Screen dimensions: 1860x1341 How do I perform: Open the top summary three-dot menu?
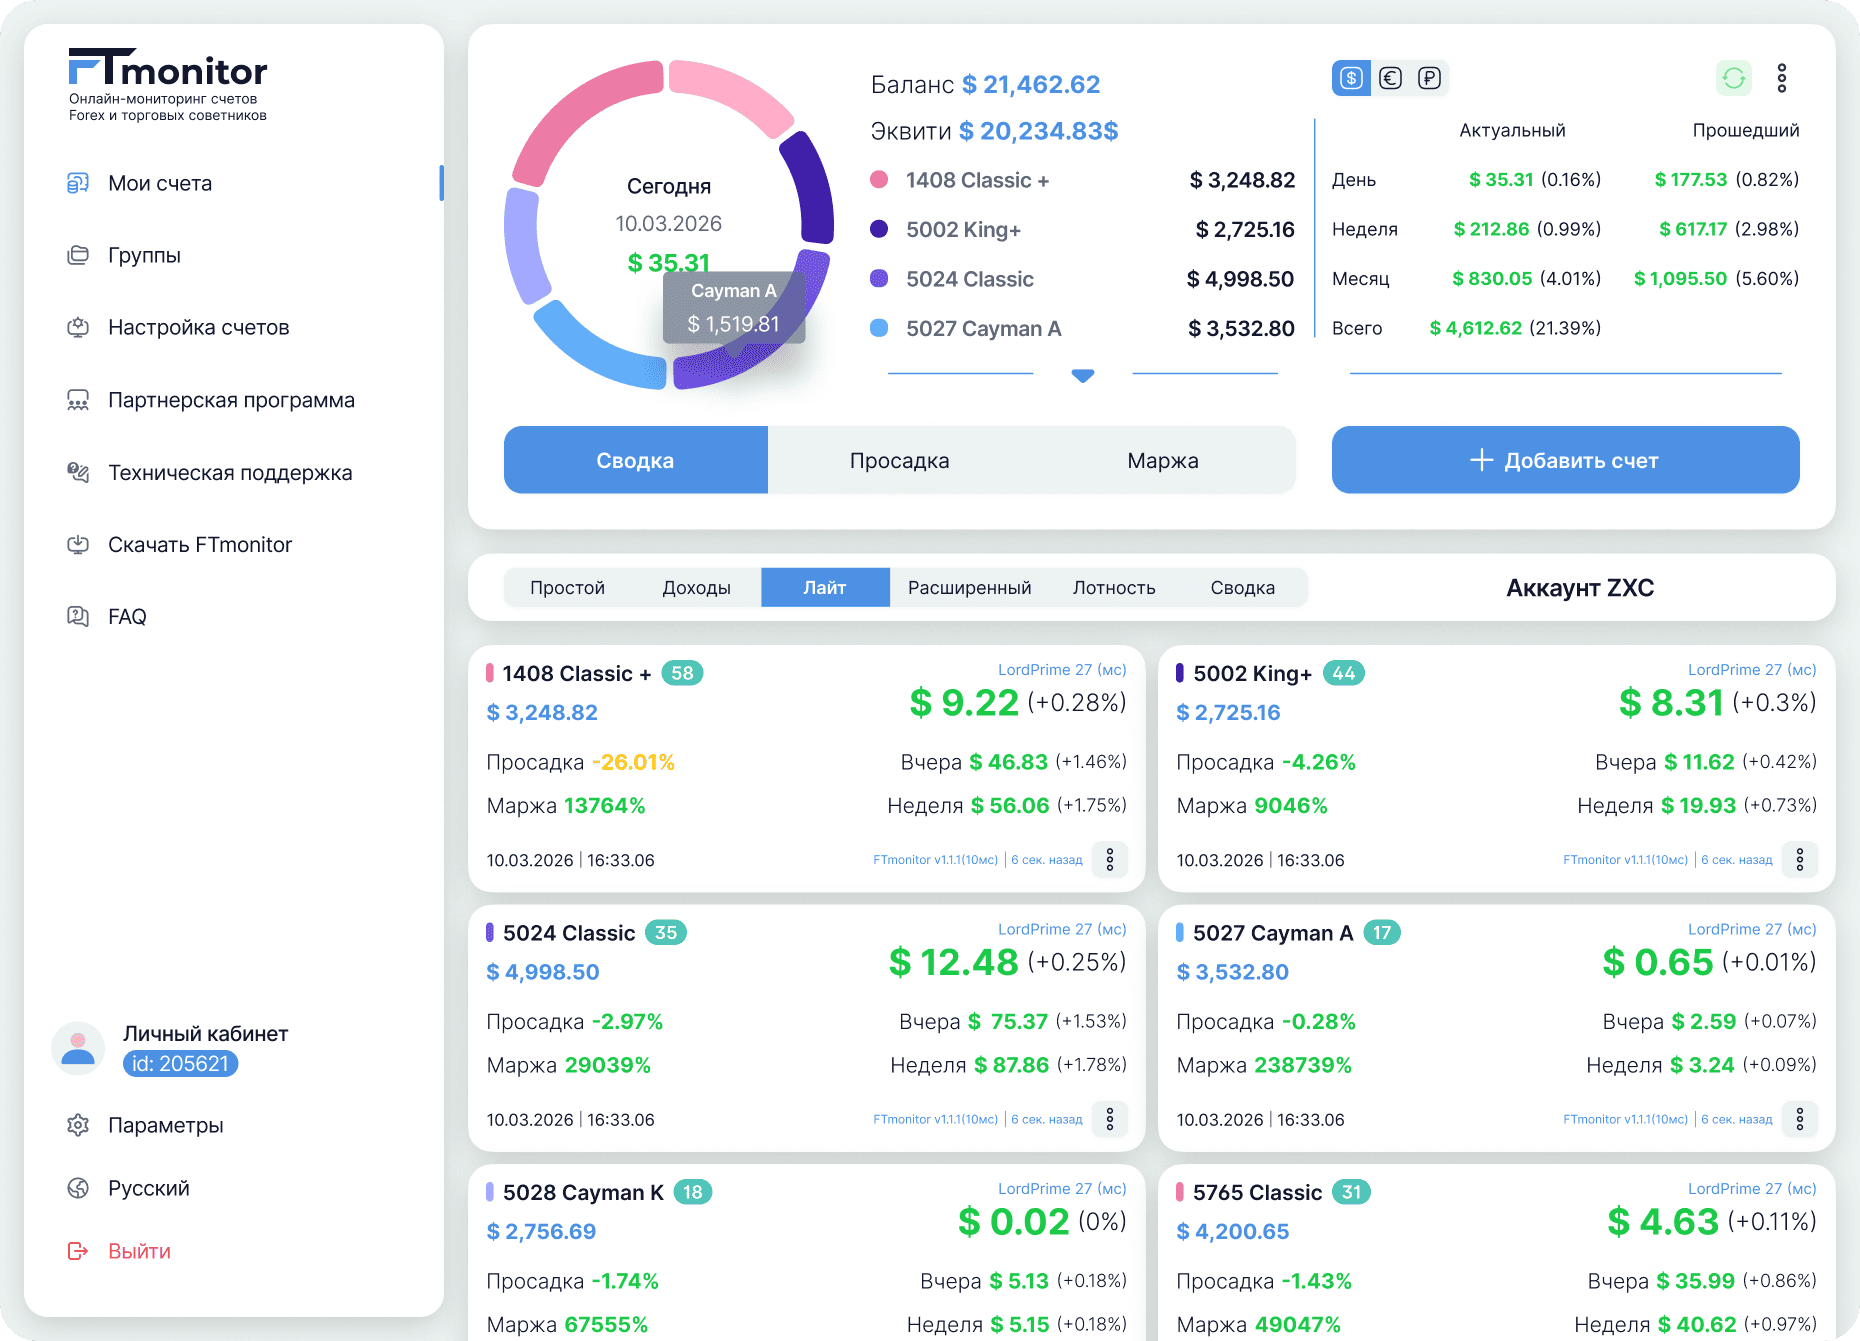(1782, 78)
